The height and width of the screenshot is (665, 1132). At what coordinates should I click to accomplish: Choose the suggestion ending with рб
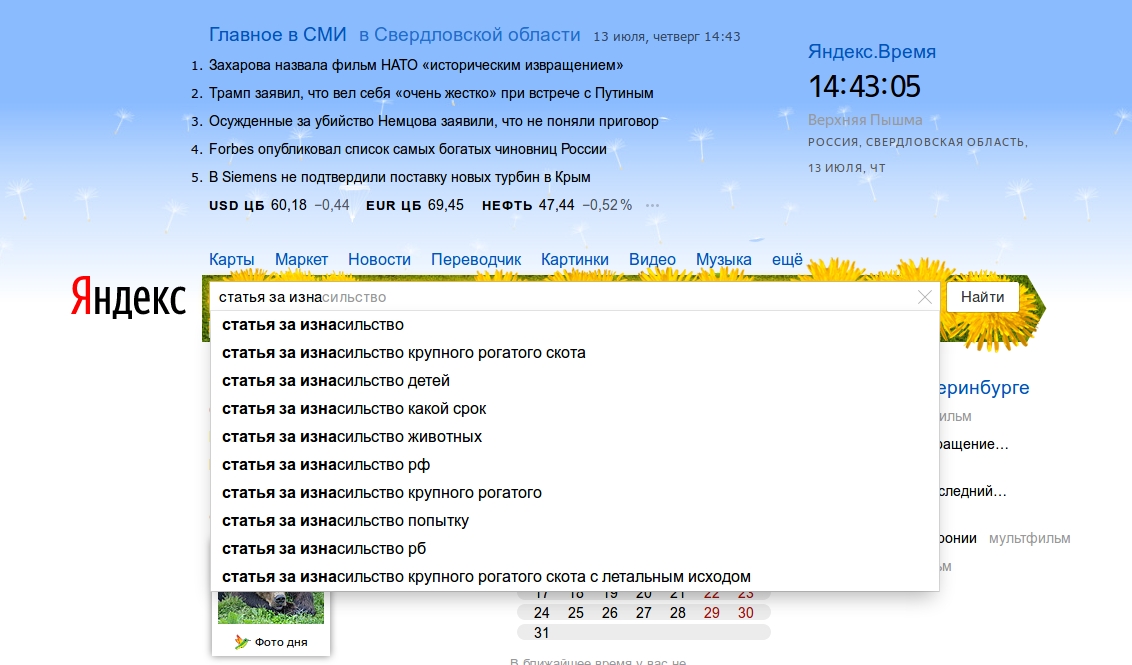[x=575, y=549]
